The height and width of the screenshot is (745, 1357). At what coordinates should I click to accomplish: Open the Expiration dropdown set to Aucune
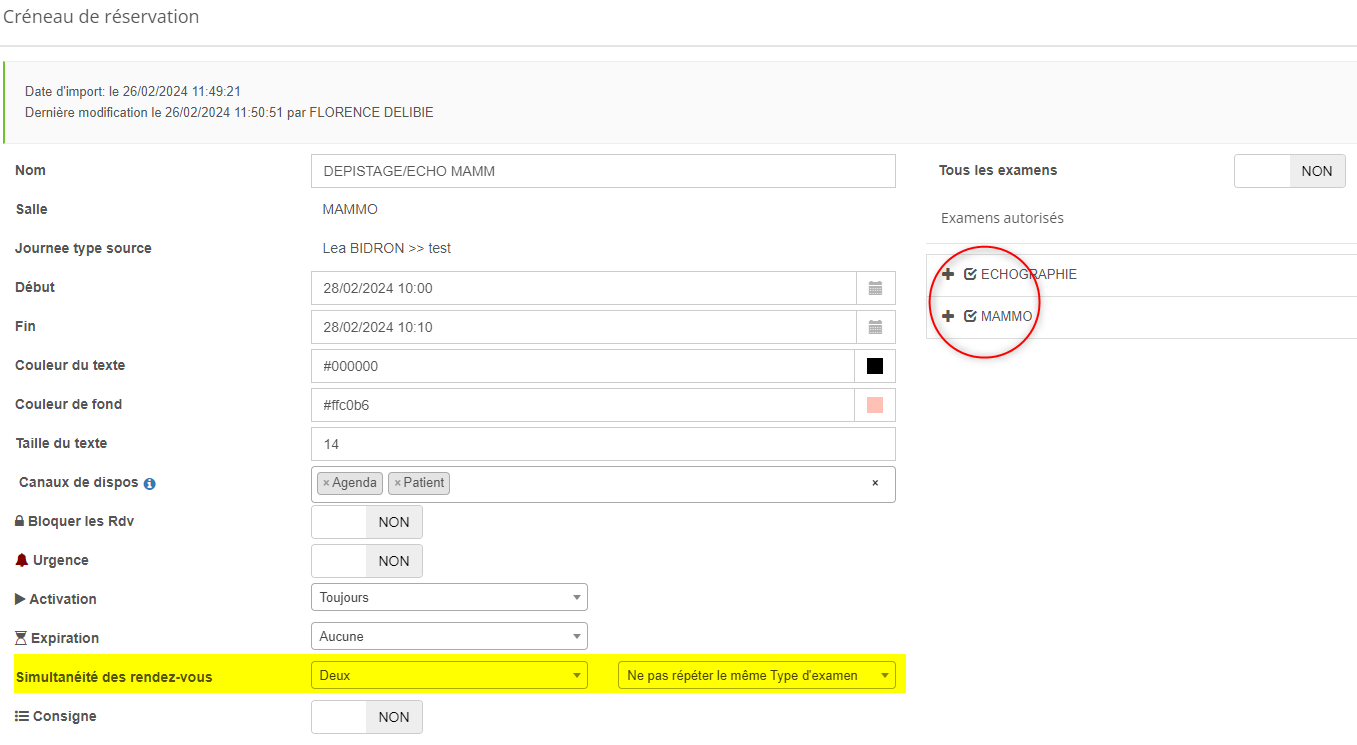449,636
